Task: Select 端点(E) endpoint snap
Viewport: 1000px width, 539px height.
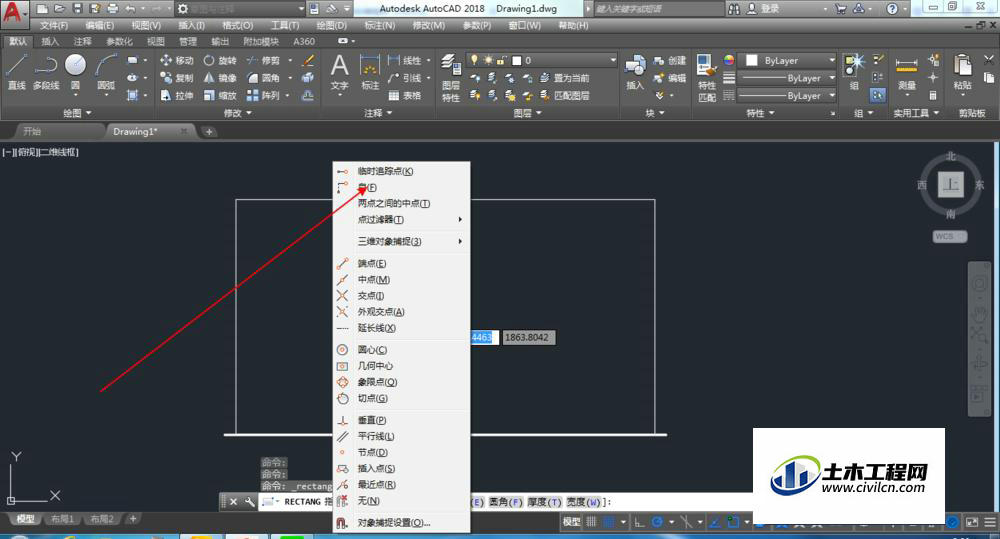Action: [x=401, y=263]
